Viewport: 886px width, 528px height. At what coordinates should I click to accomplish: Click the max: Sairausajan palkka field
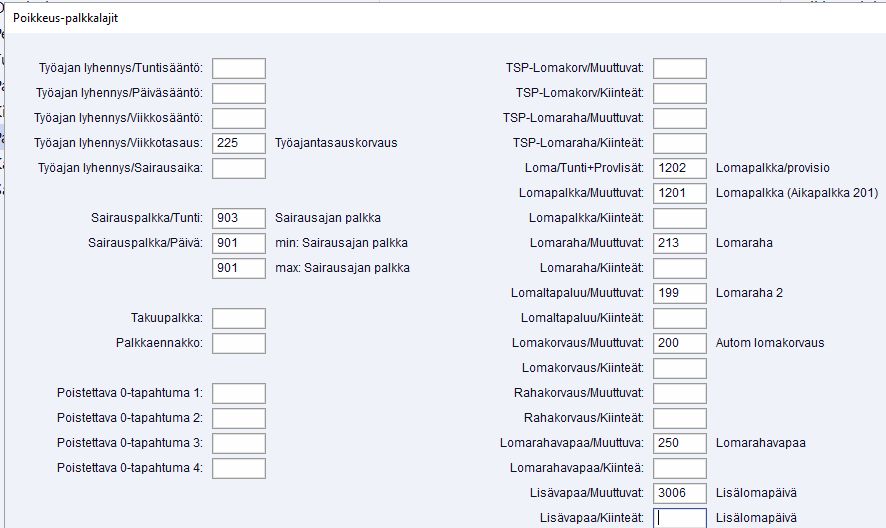239,268
